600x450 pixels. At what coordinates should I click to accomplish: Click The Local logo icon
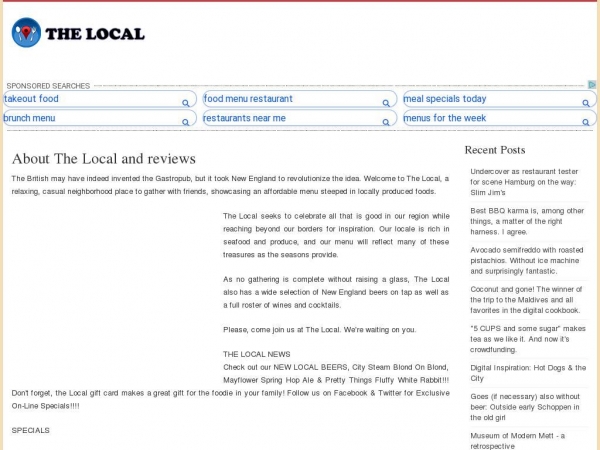point(26,33)
